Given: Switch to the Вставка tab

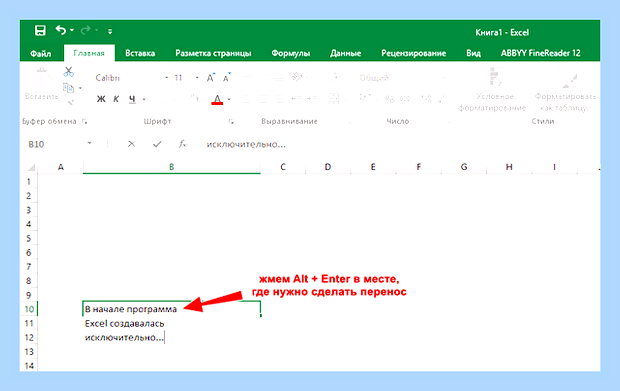Looking at the screenshot, I should tap(140, 53).
